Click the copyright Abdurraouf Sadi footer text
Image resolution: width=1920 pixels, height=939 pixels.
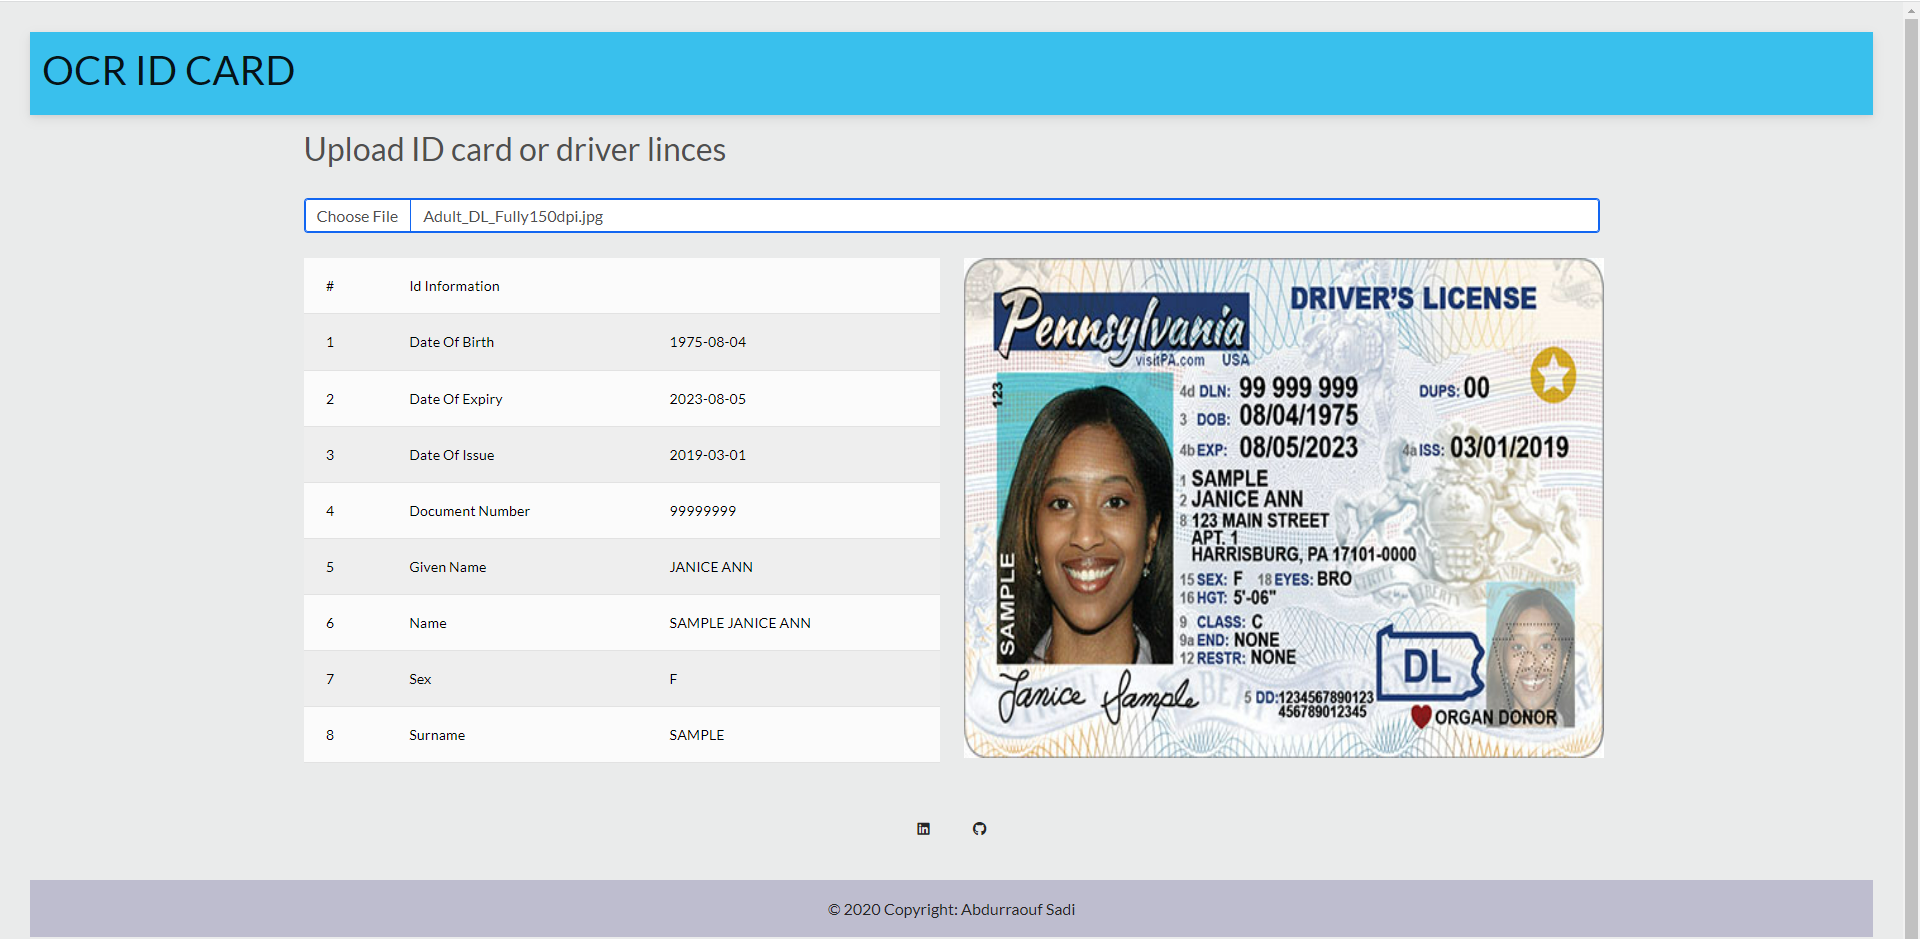(x=951, y=909)
